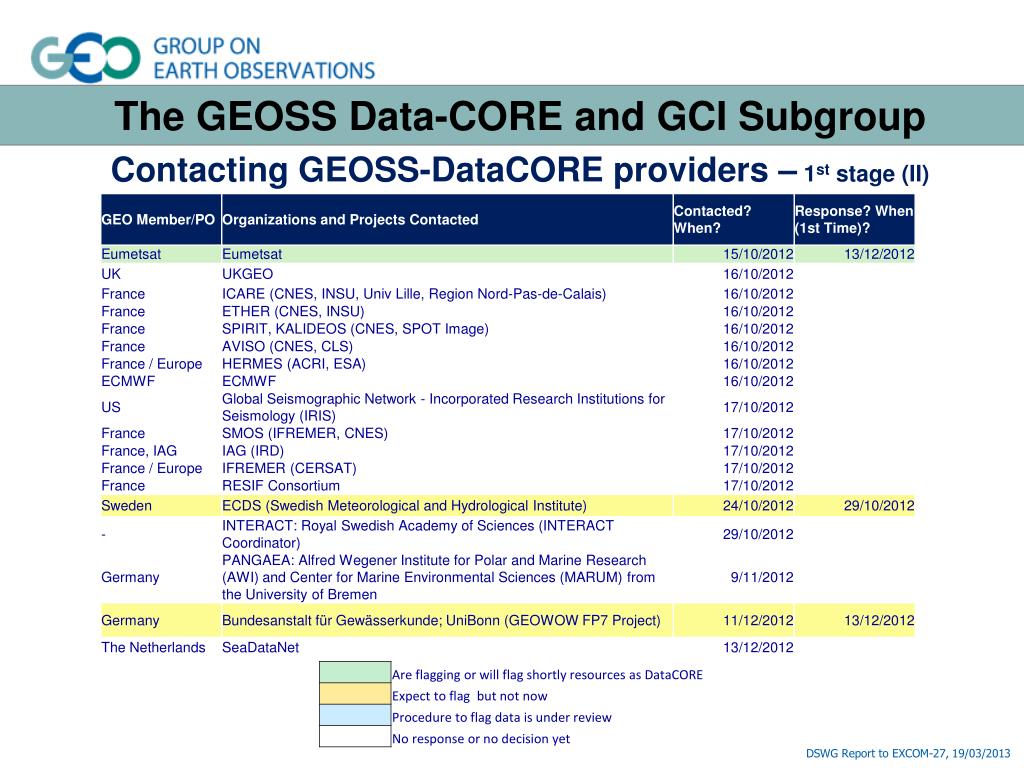Screen dimensions: 1024x768
Task: Click SeaDataNet contacted date 13/12/2012
Action: click(x=758, y=647)
